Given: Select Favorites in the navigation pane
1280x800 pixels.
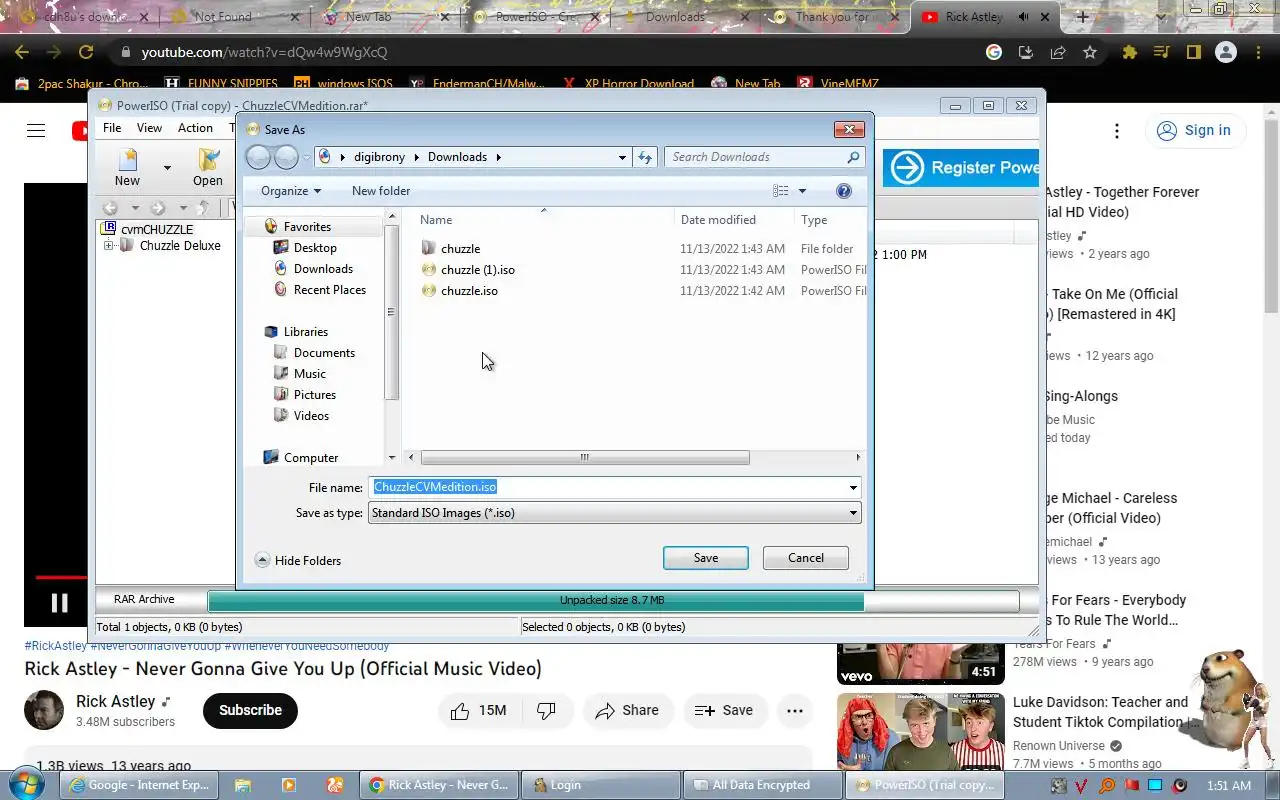Looking at the screenshot, I should tap(306, 227).
